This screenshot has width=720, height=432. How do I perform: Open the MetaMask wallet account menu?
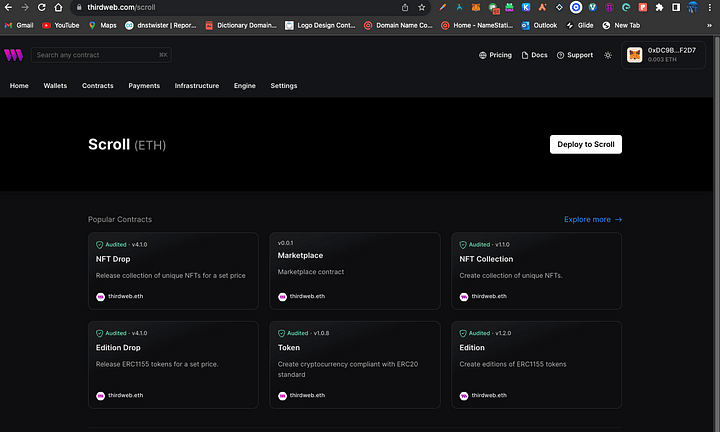[664, 55]
